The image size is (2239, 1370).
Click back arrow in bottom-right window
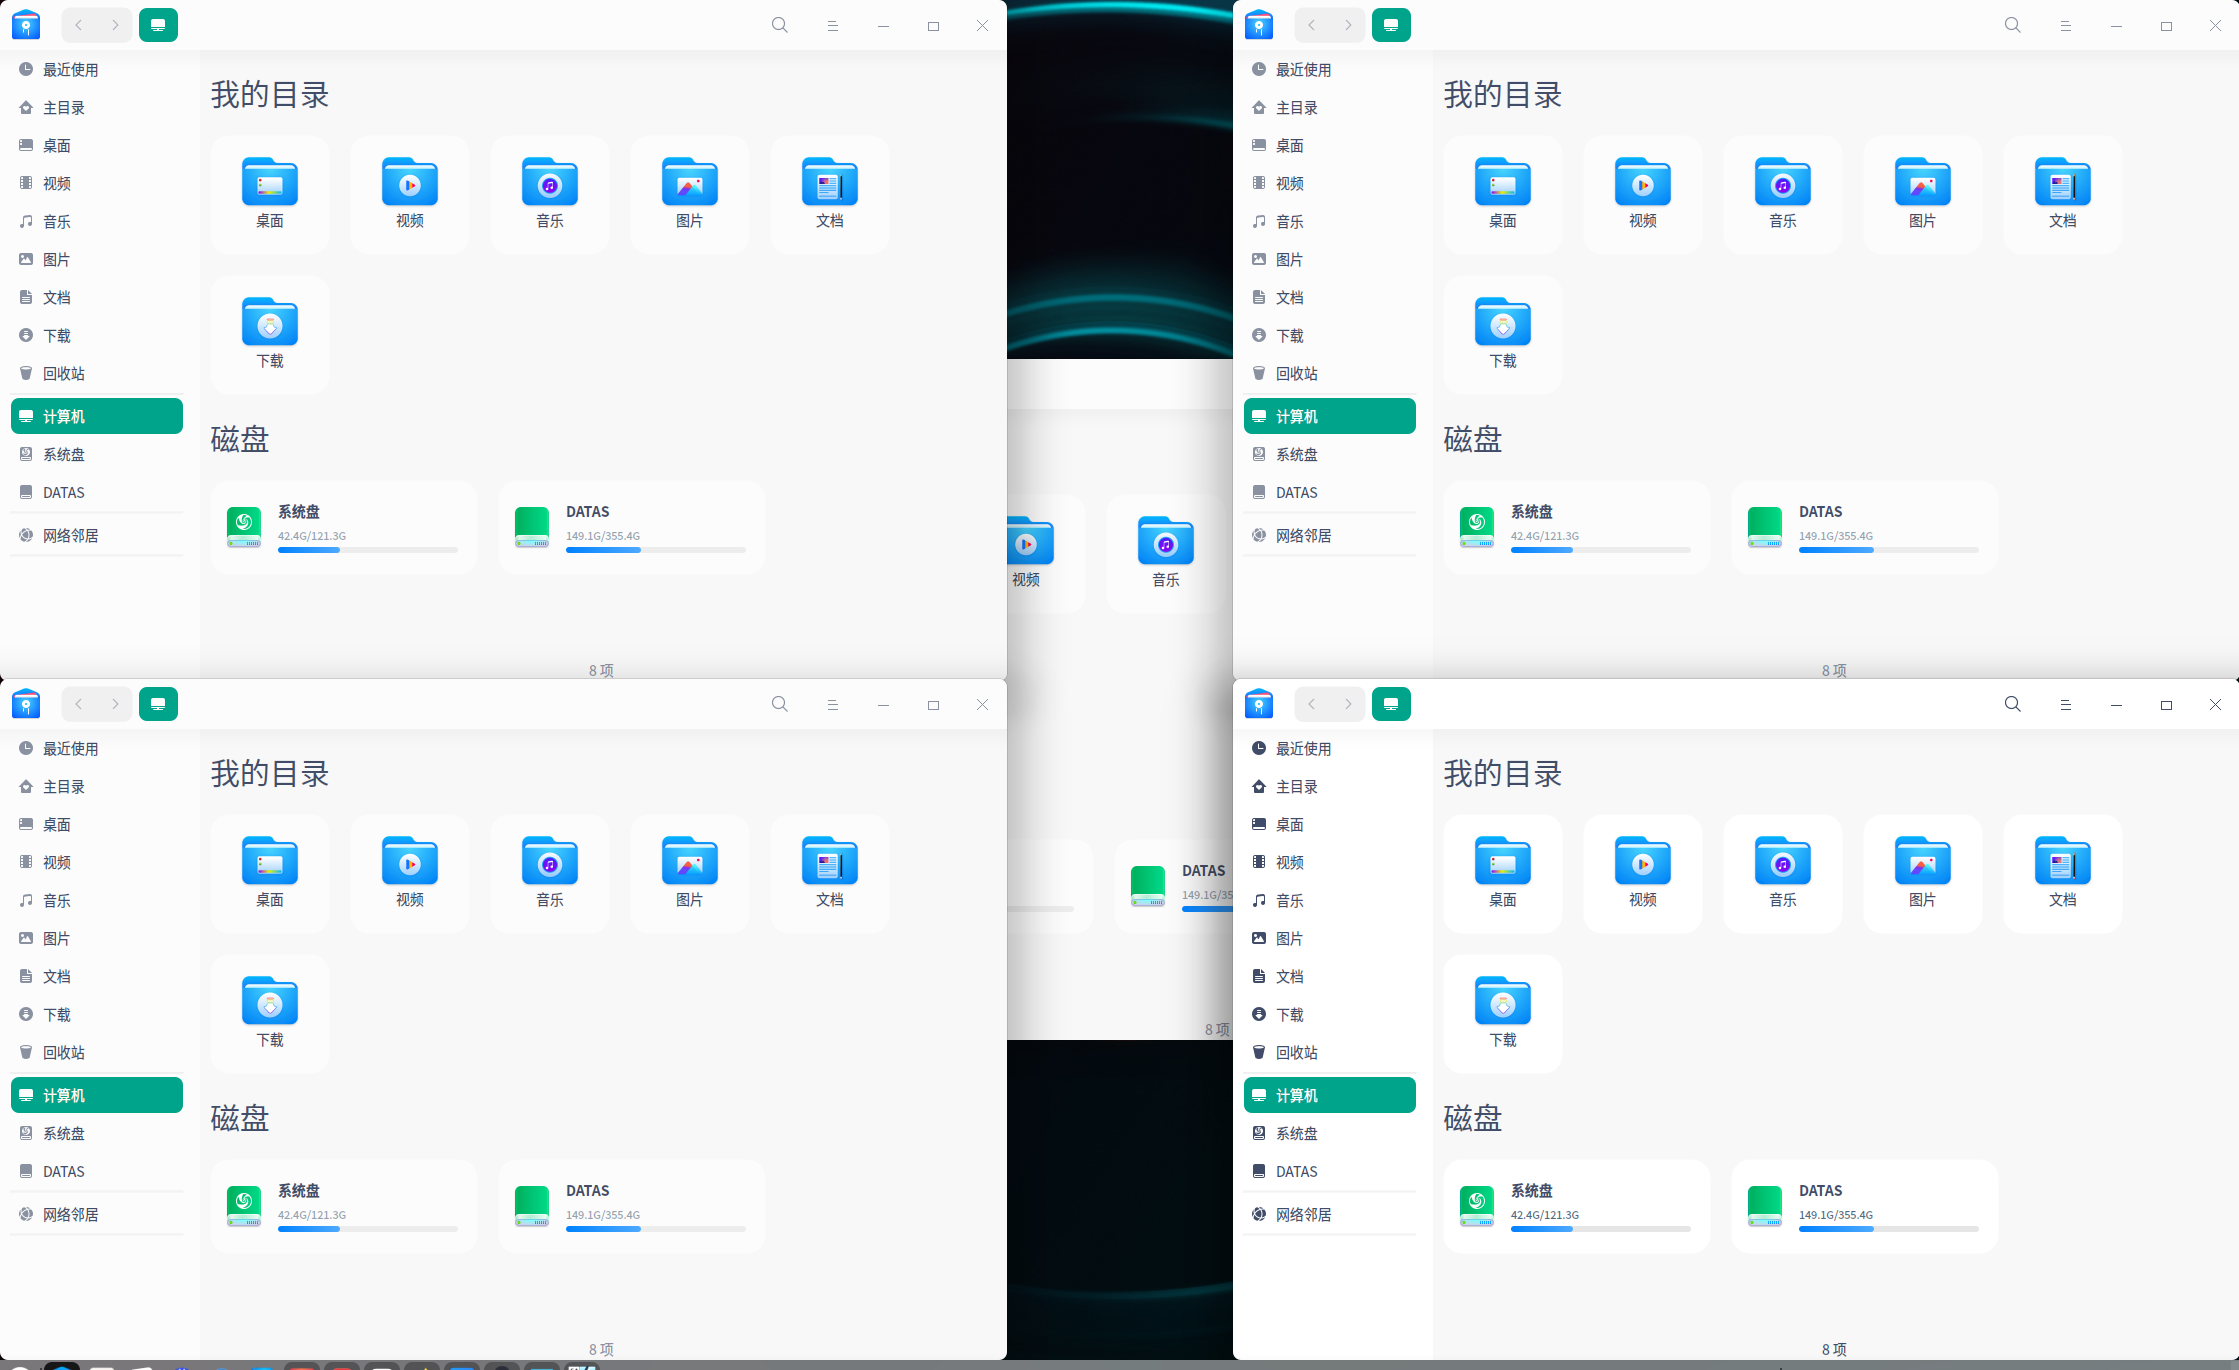pos(1312,704)
